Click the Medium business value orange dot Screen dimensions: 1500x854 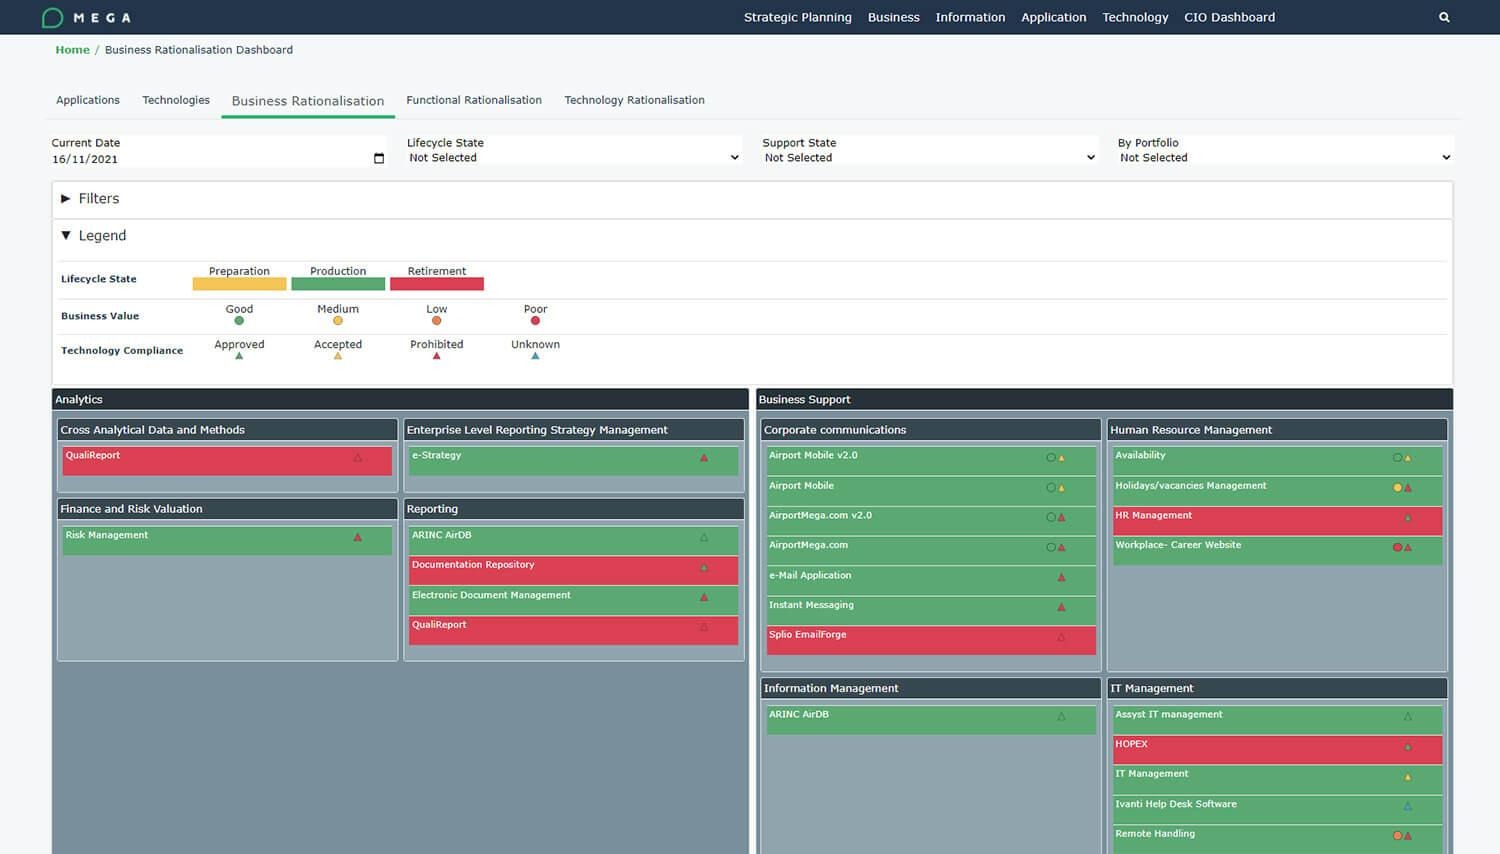(x=338, y=321)
